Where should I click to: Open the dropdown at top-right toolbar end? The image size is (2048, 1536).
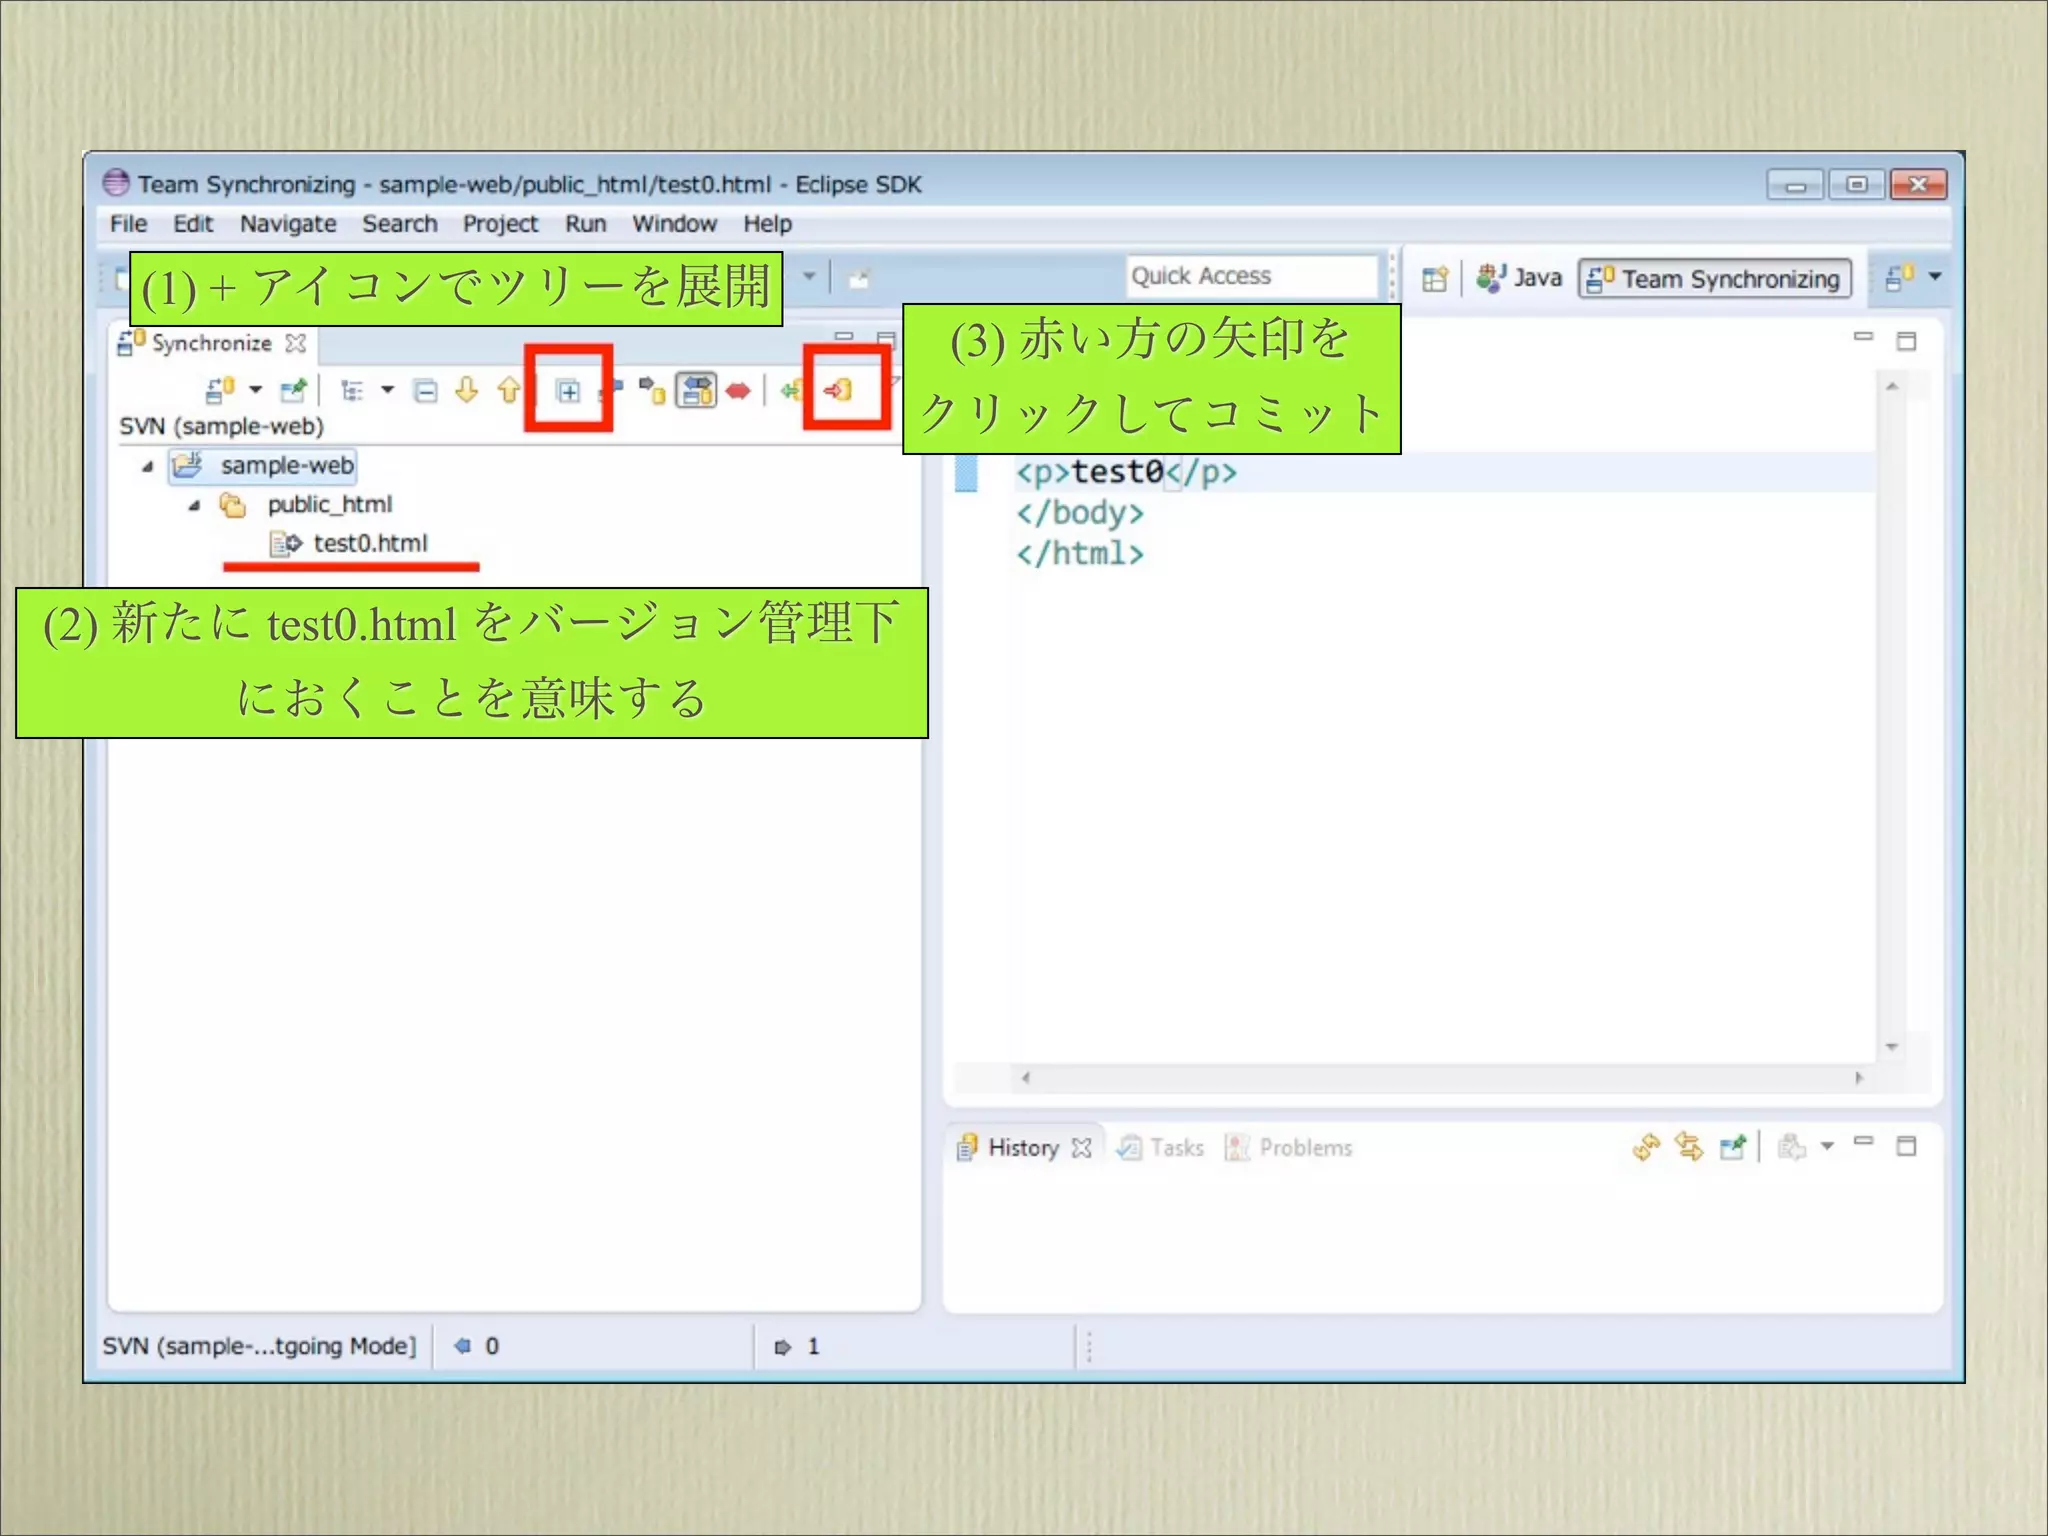coord(1935,277)
